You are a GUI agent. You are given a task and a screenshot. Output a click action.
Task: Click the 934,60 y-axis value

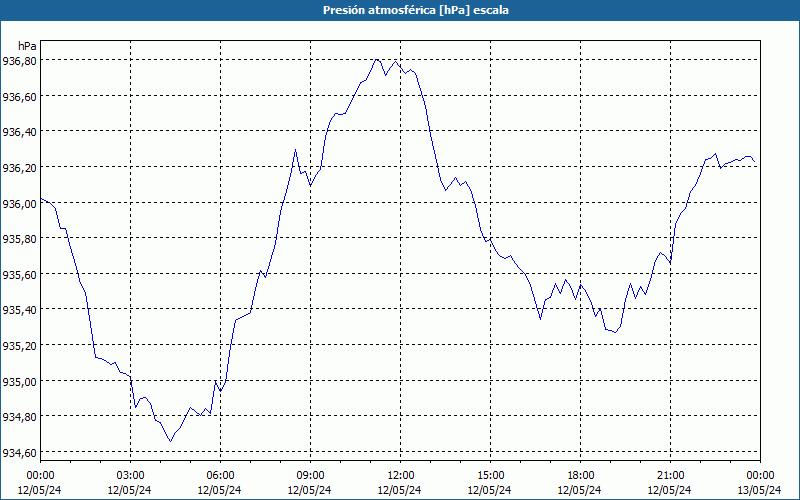click(x=19, y=453)
